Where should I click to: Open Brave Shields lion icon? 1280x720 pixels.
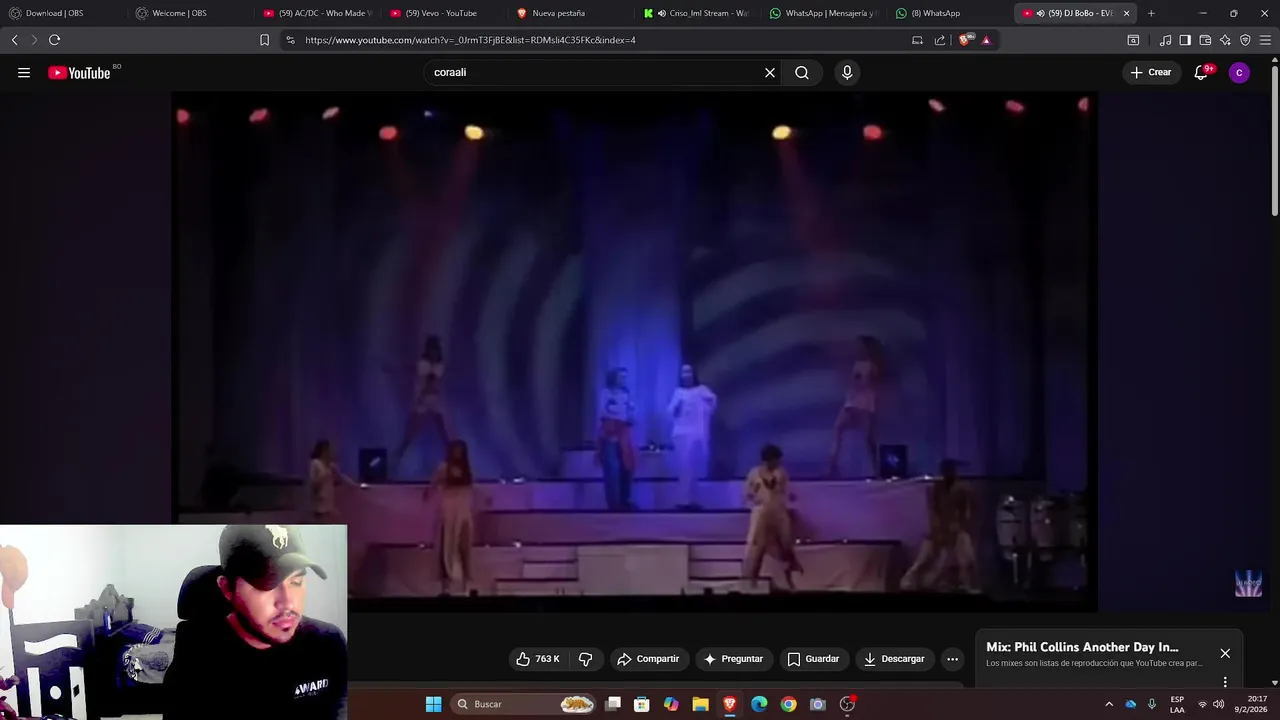[x=964, y=40]
